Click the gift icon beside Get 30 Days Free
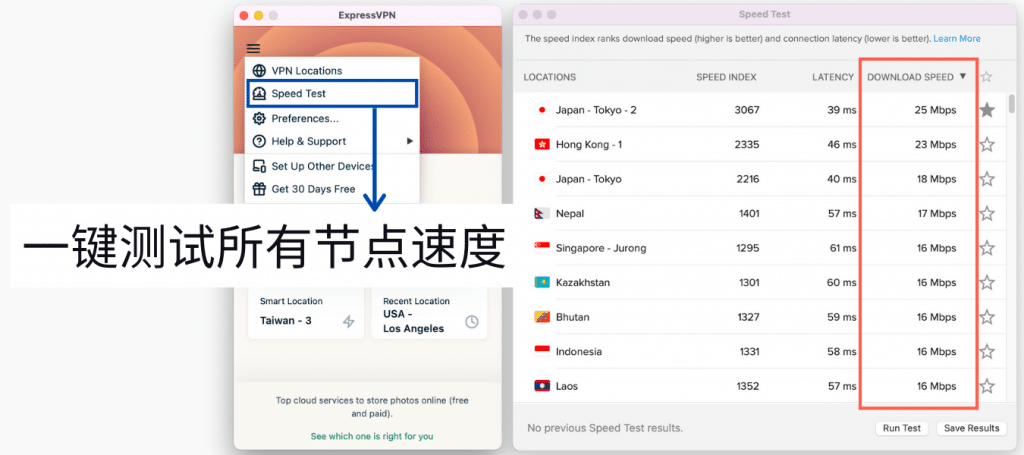This screenshot has height=455, width=1024. point(259,189)
